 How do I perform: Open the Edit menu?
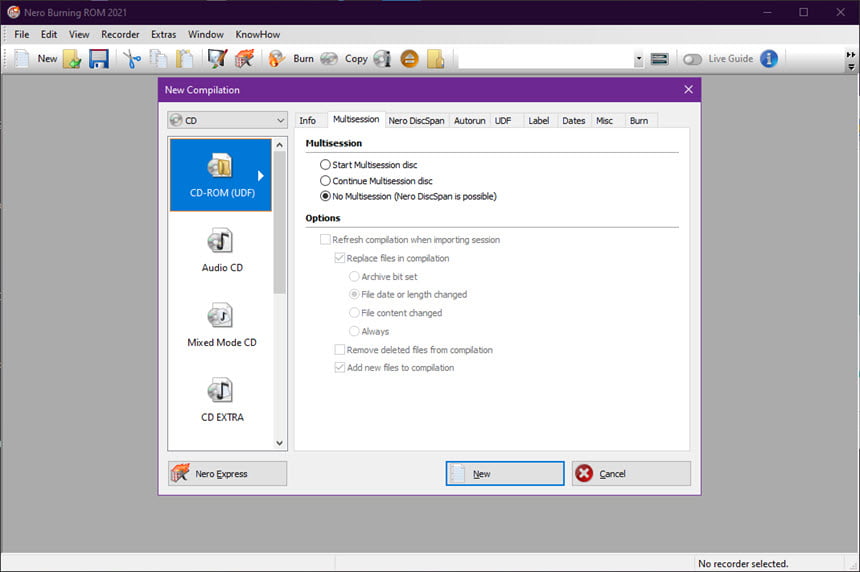click(49, 34)
